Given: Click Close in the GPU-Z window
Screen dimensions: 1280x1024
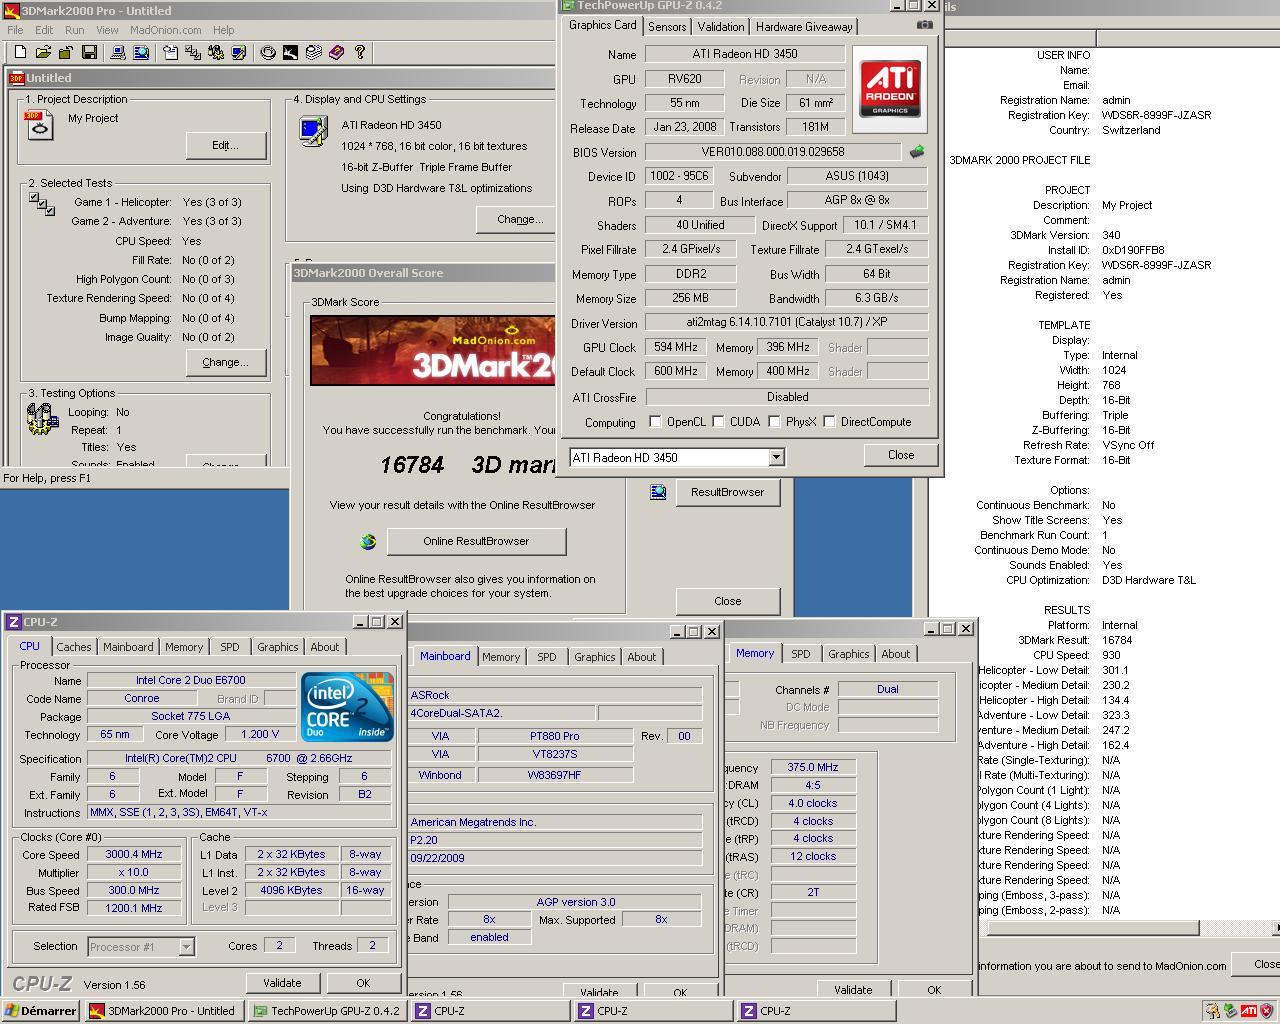Looking at the screenshot, I should 901,455.
